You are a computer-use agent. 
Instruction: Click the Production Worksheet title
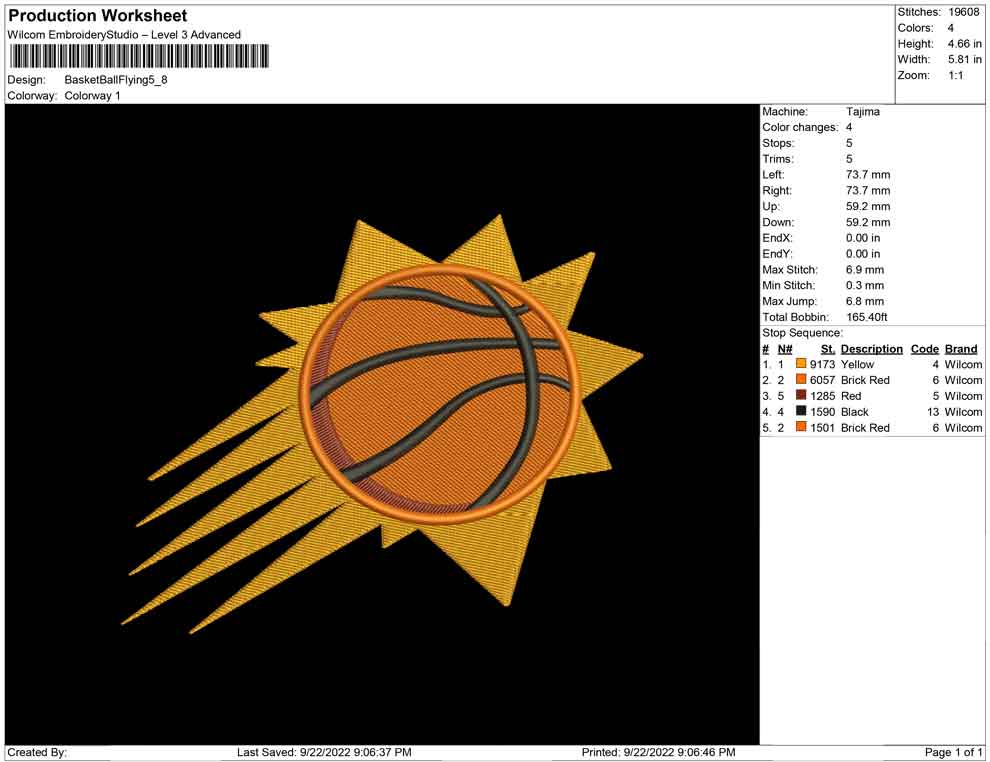click(x=98, y=16)
